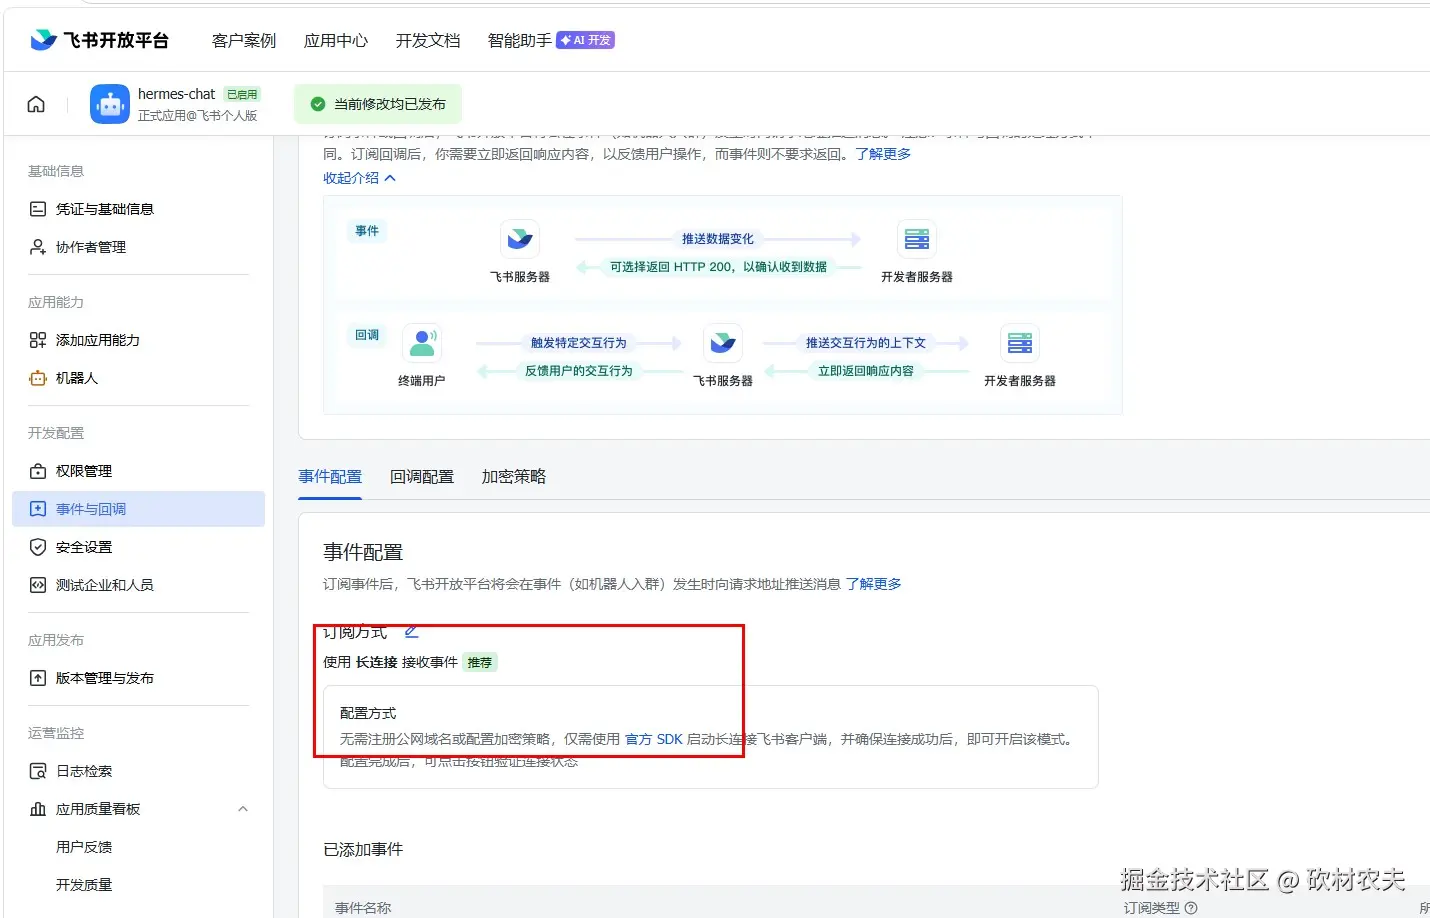The width and height of the screenshot is (1430, 918).
Task: Click the Feishu Open Platform logo
Action: tap(99, 40)
